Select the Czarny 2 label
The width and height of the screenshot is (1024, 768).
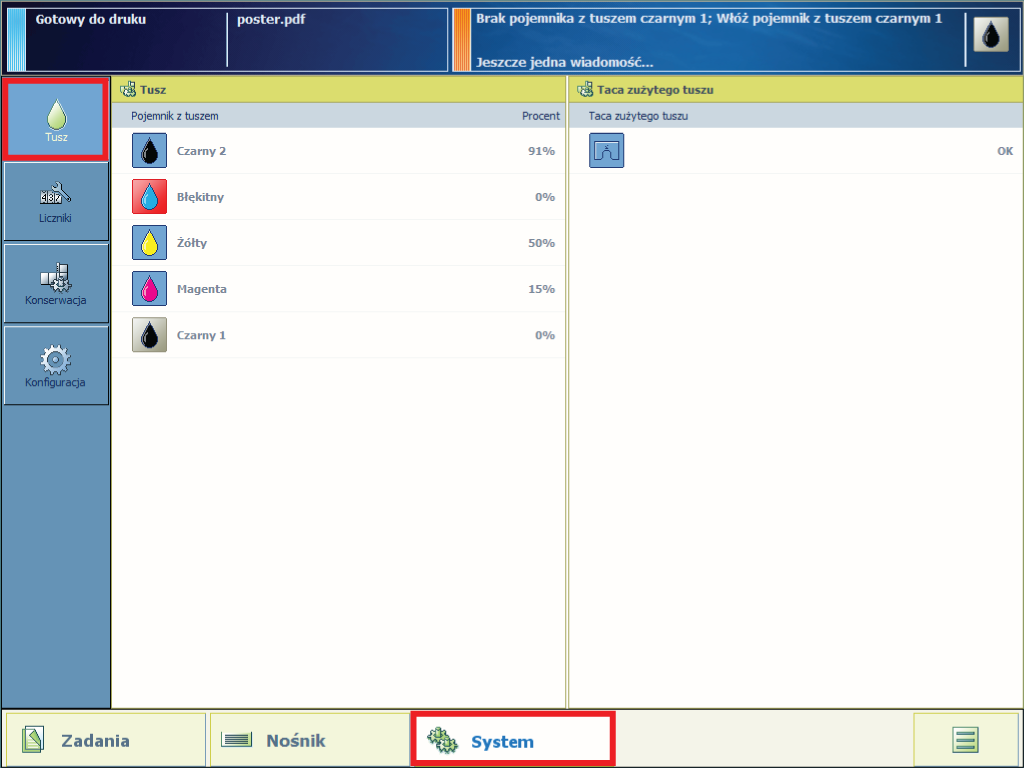click(201, 151)
